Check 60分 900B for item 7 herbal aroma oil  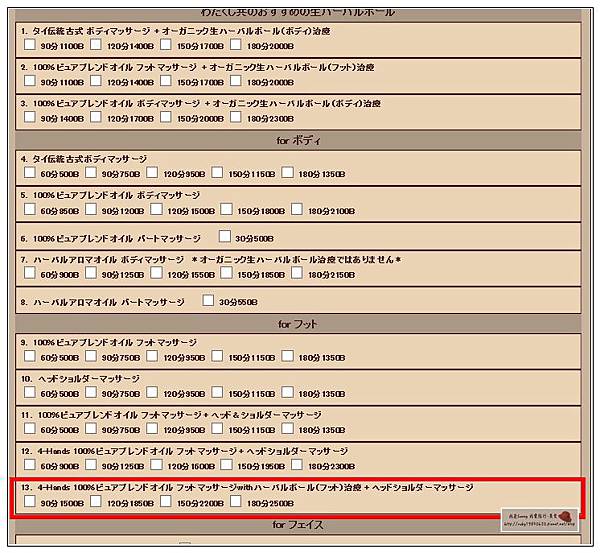pyautogui.click(x=29, y=273)
